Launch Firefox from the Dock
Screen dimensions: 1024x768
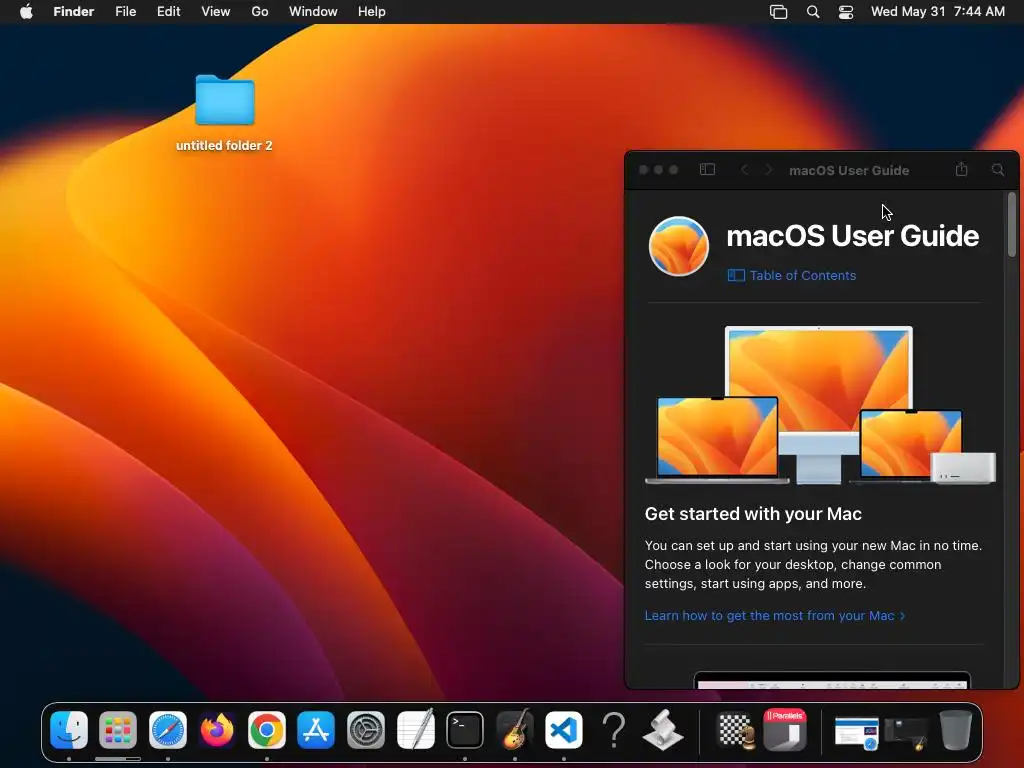[217, 729]
